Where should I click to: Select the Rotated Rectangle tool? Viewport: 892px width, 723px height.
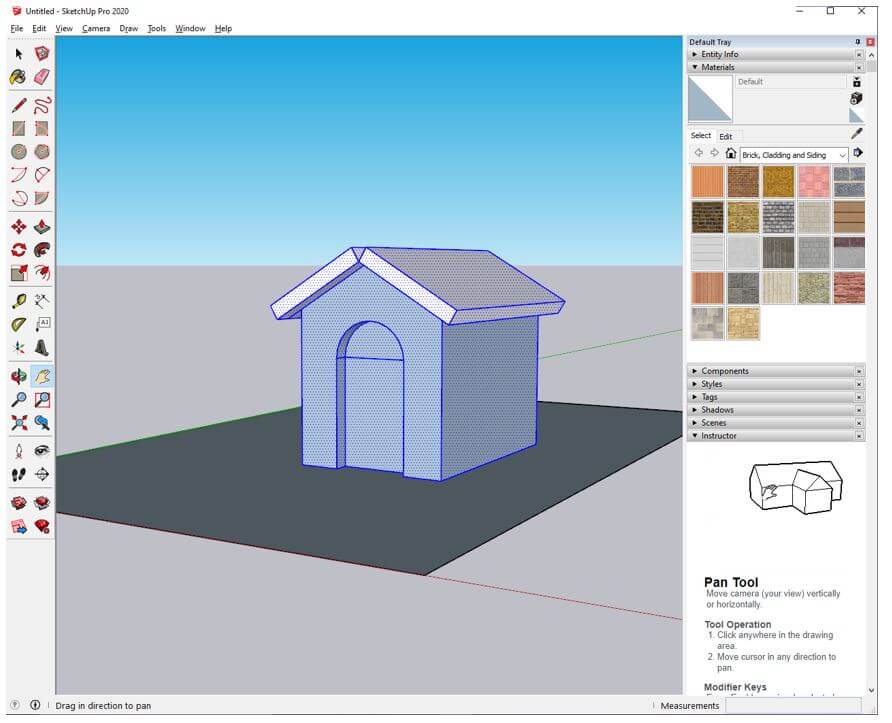pyautogui.click(x=42, y=129)
